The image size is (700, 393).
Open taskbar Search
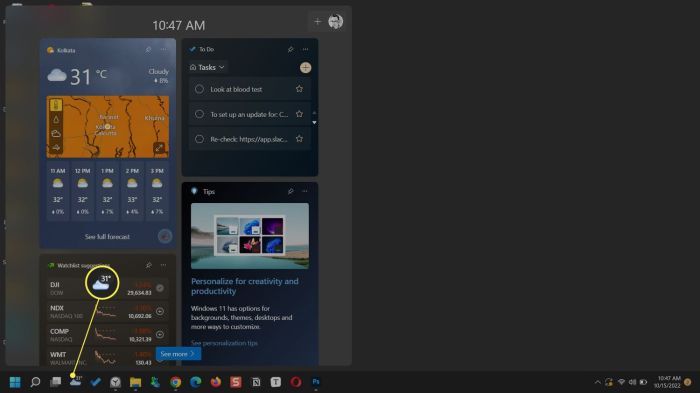point(35,382)
